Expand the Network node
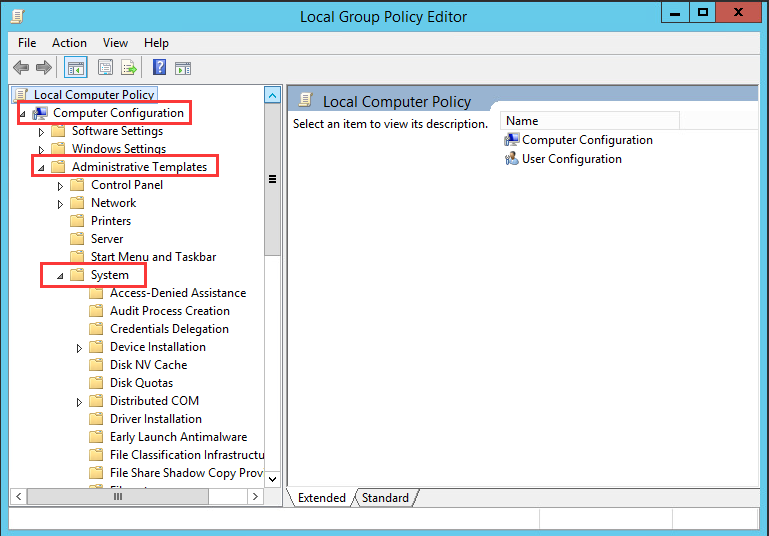The width and height of the screenshot is (769, 536). pos(60,204)
